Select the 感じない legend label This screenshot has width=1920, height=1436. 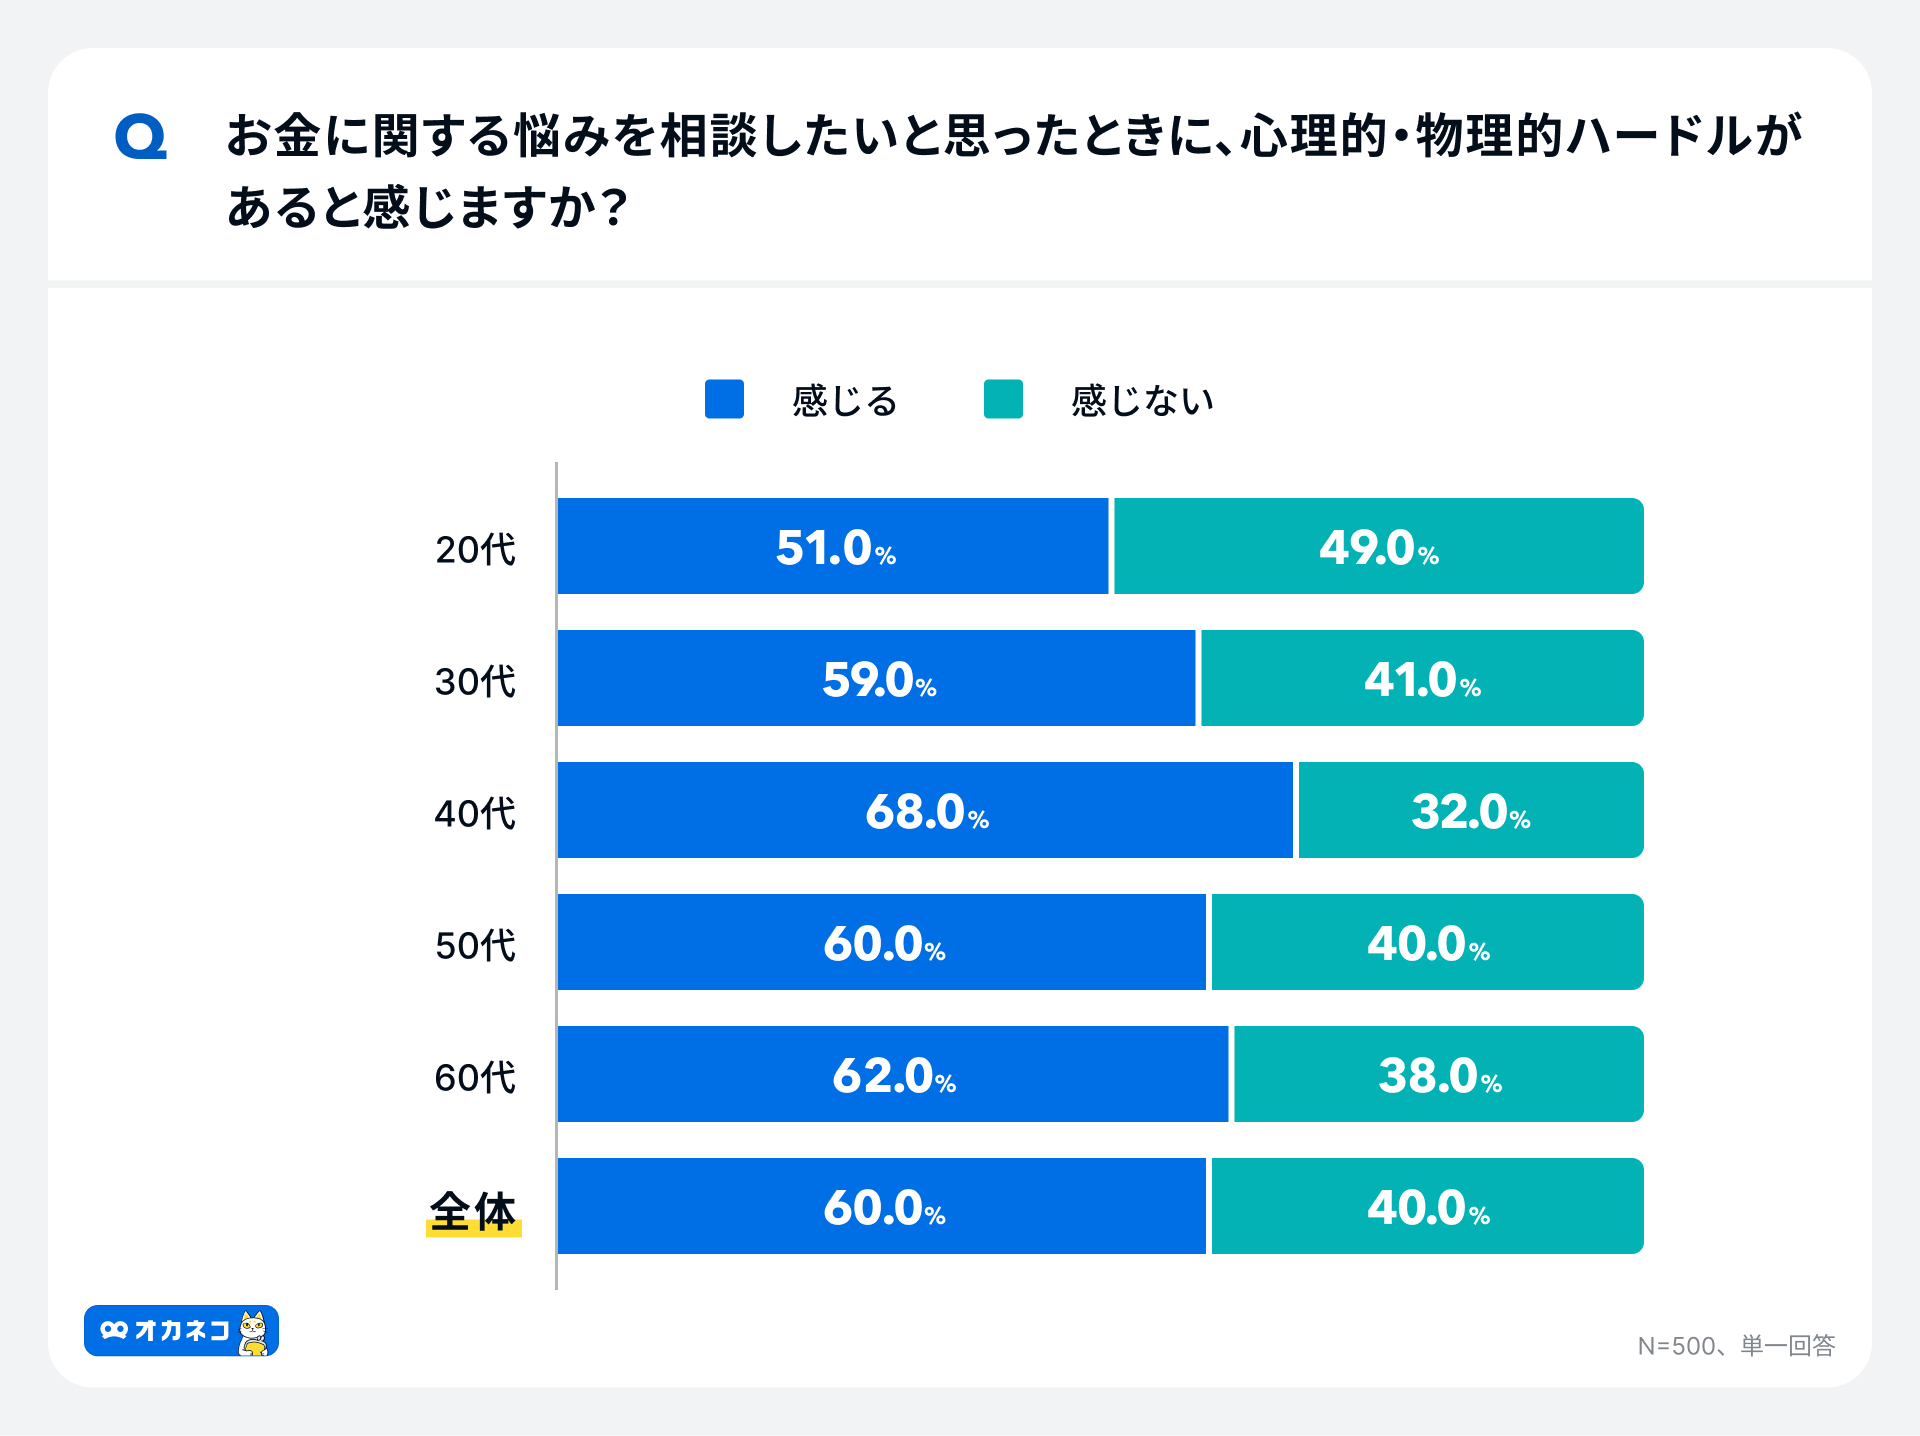pyautogui.click(x=1142, y=401)
